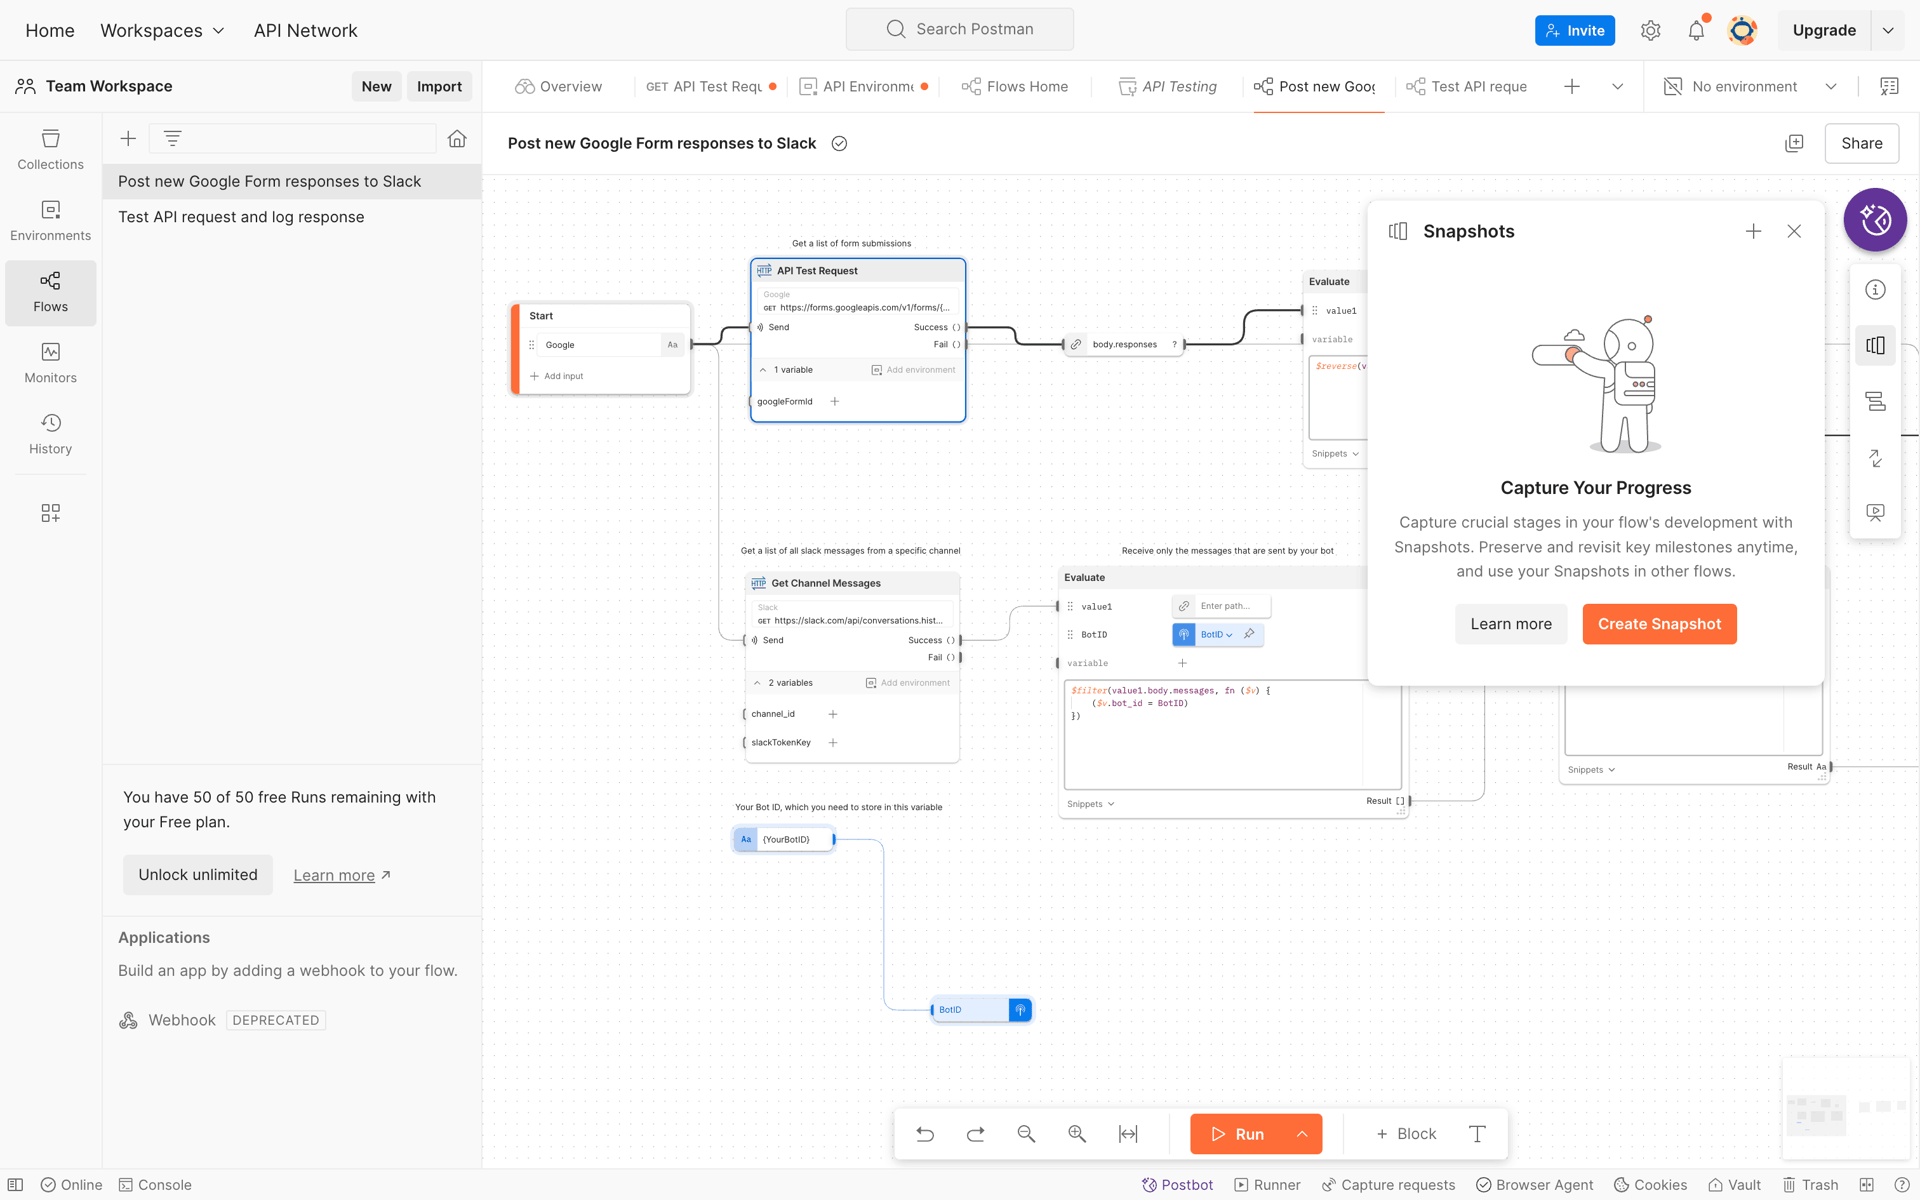Open Trash from the status bar

pyautogui.click(x=1810, y=1185)
